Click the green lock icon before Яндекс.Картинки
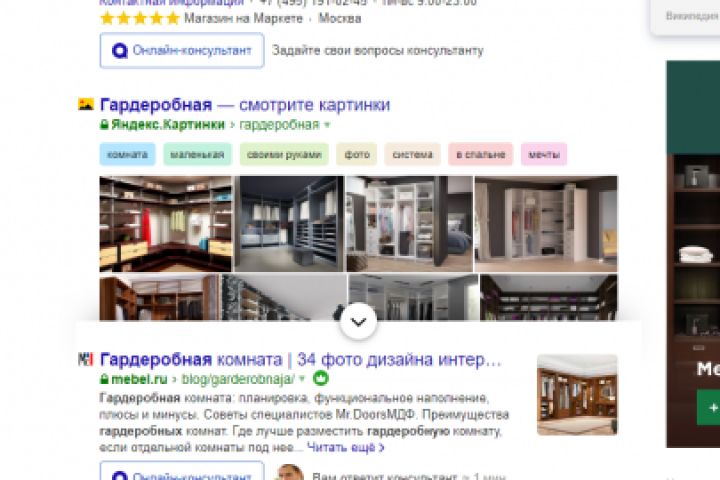This screenshot has width=720, height=480. tap(104, 124)
